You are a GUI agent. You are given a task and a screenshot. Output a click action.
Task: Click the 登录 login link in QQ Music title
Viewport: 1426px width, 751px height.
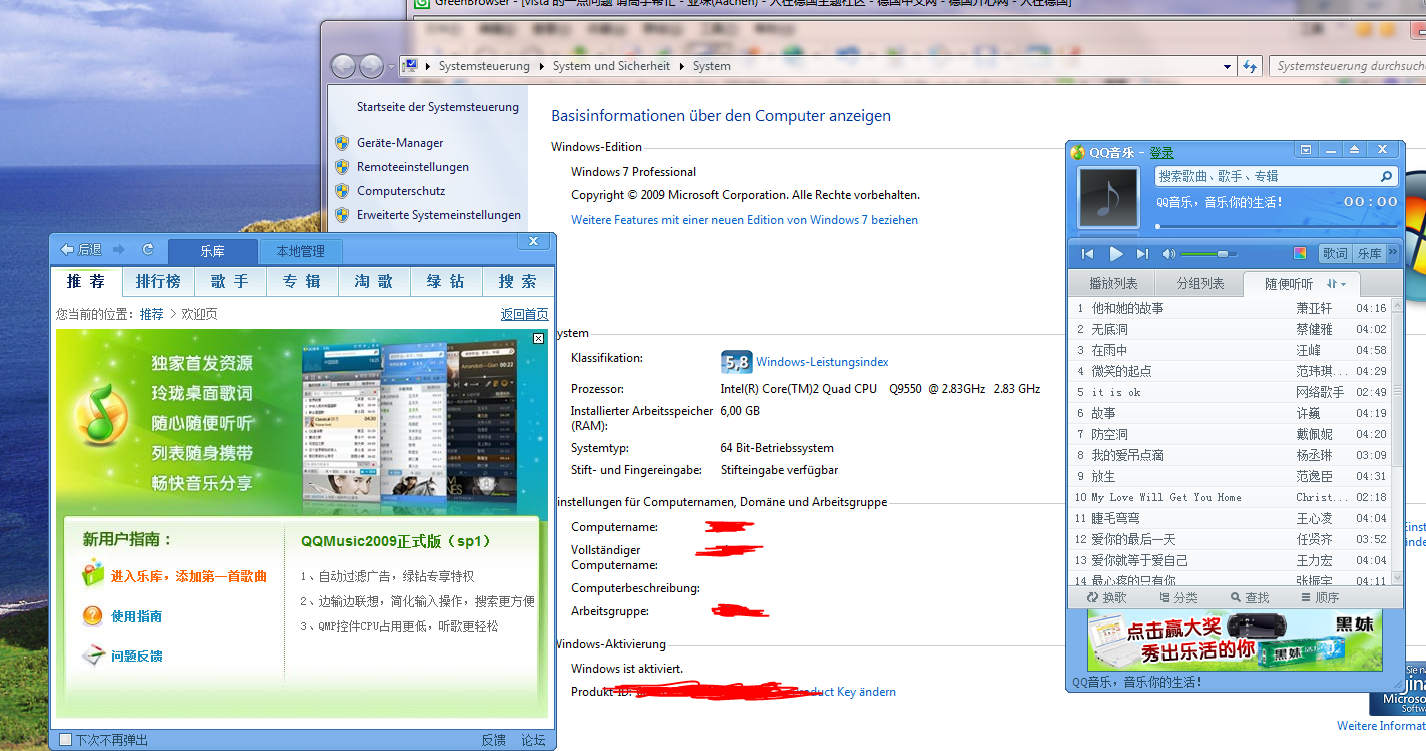(x=1161, y=153)
